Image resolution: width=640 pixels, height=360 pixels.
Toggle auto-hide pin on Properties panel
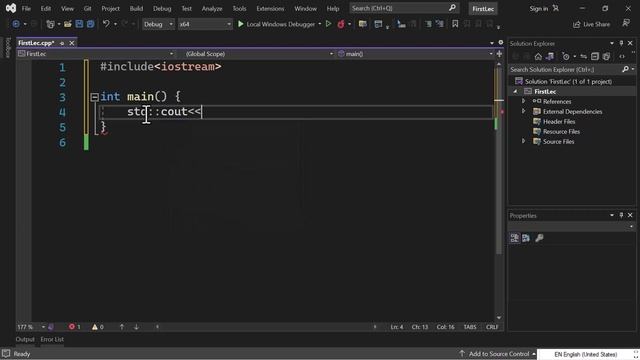click(x=621, y=216)
